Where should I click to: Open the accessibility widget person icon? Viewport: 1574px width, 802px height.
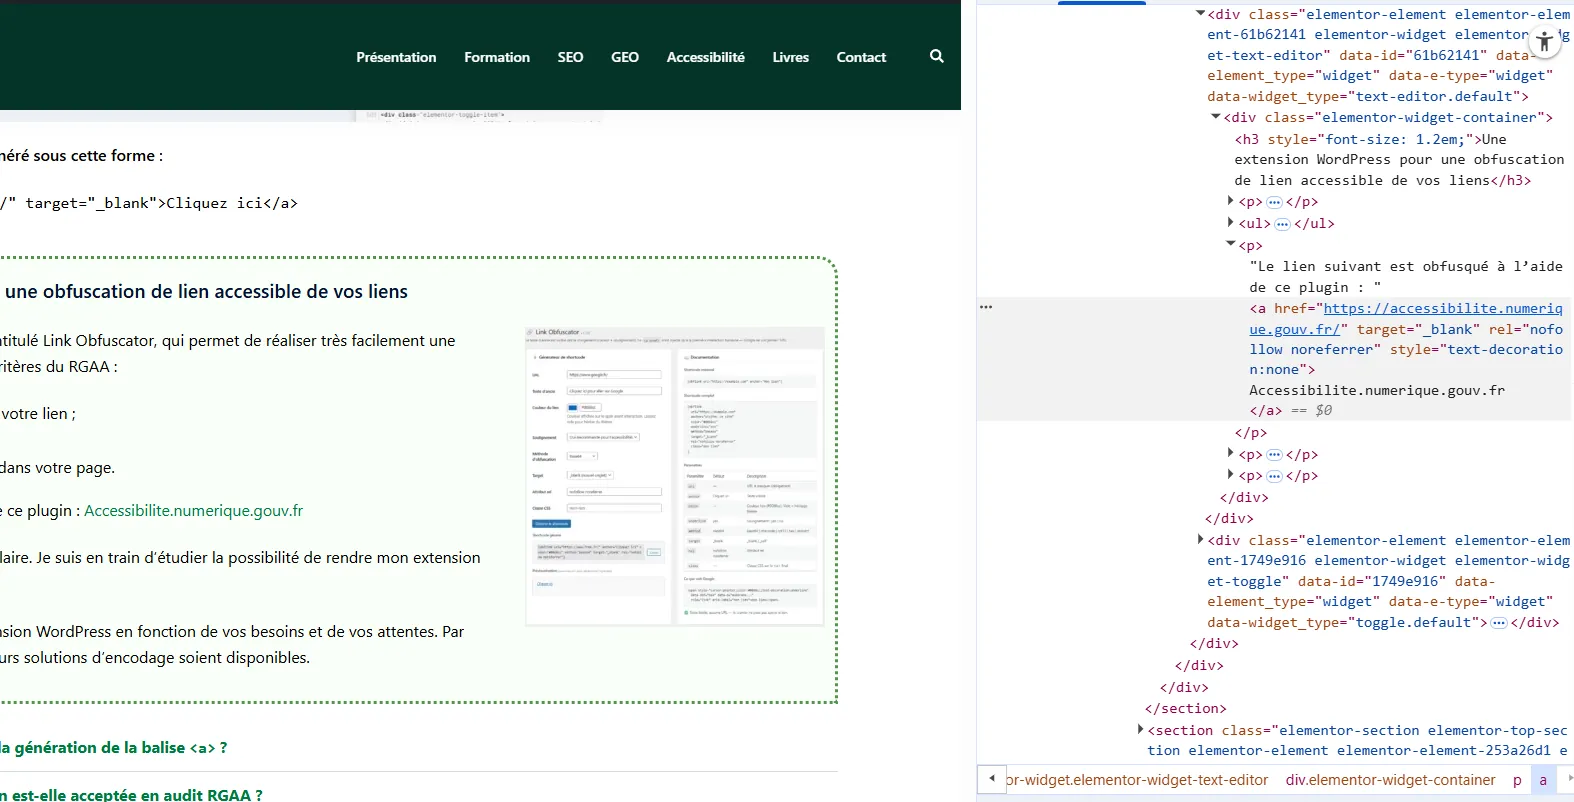click(x=1544, y=42)
